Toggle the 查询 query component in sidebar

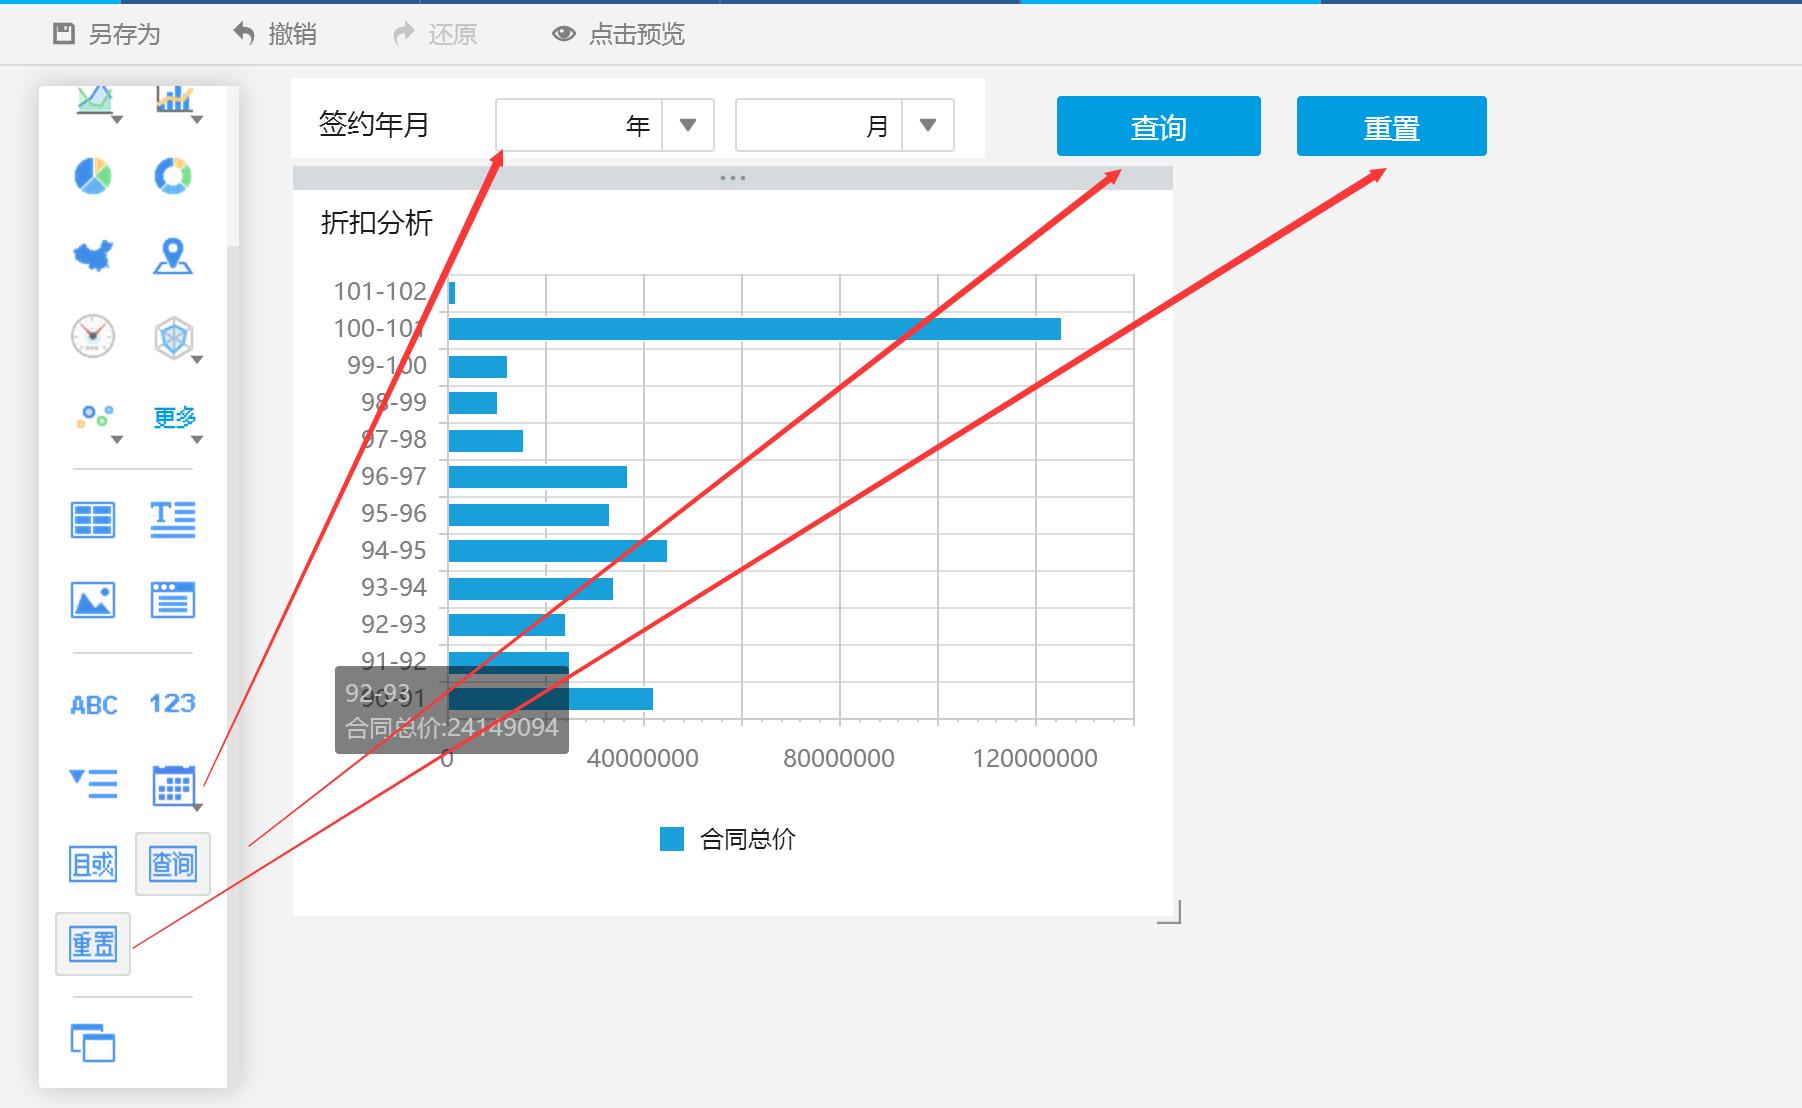[x=172, y=864]
